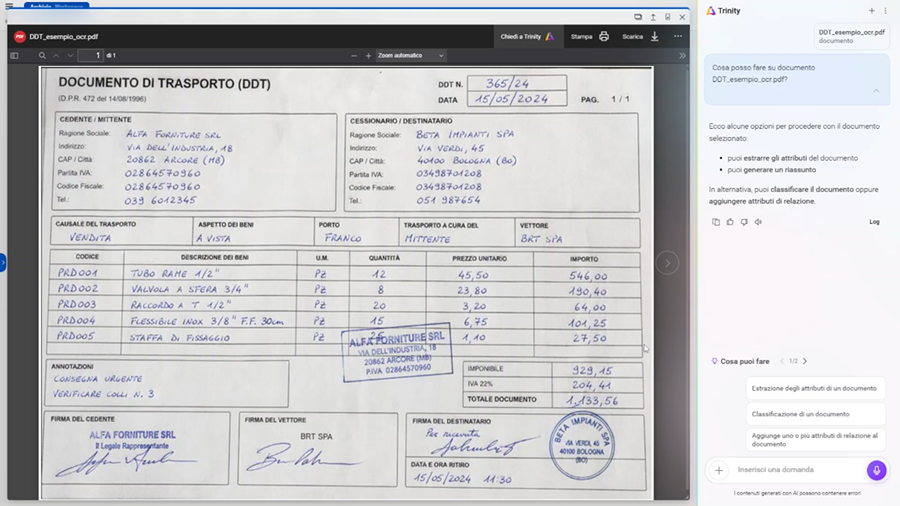The width and height of the screenshot is (900, 506).
Task: Close the document viewer window
Action: coord(682,17)
